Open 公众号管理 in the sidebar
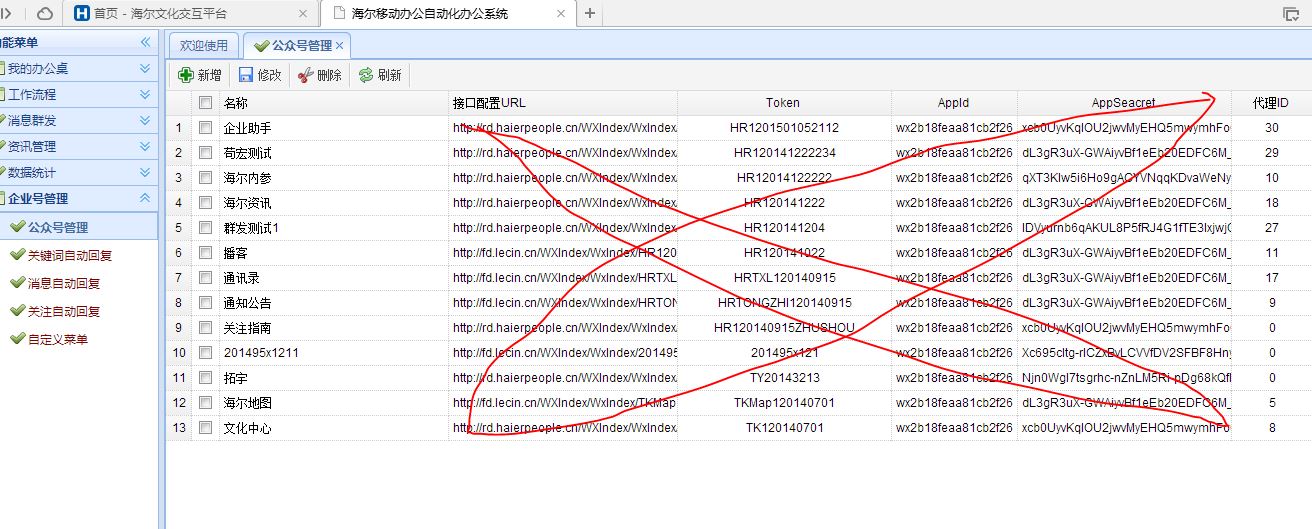This screenshot has height=529, width=1312. (x=79, y=227)
